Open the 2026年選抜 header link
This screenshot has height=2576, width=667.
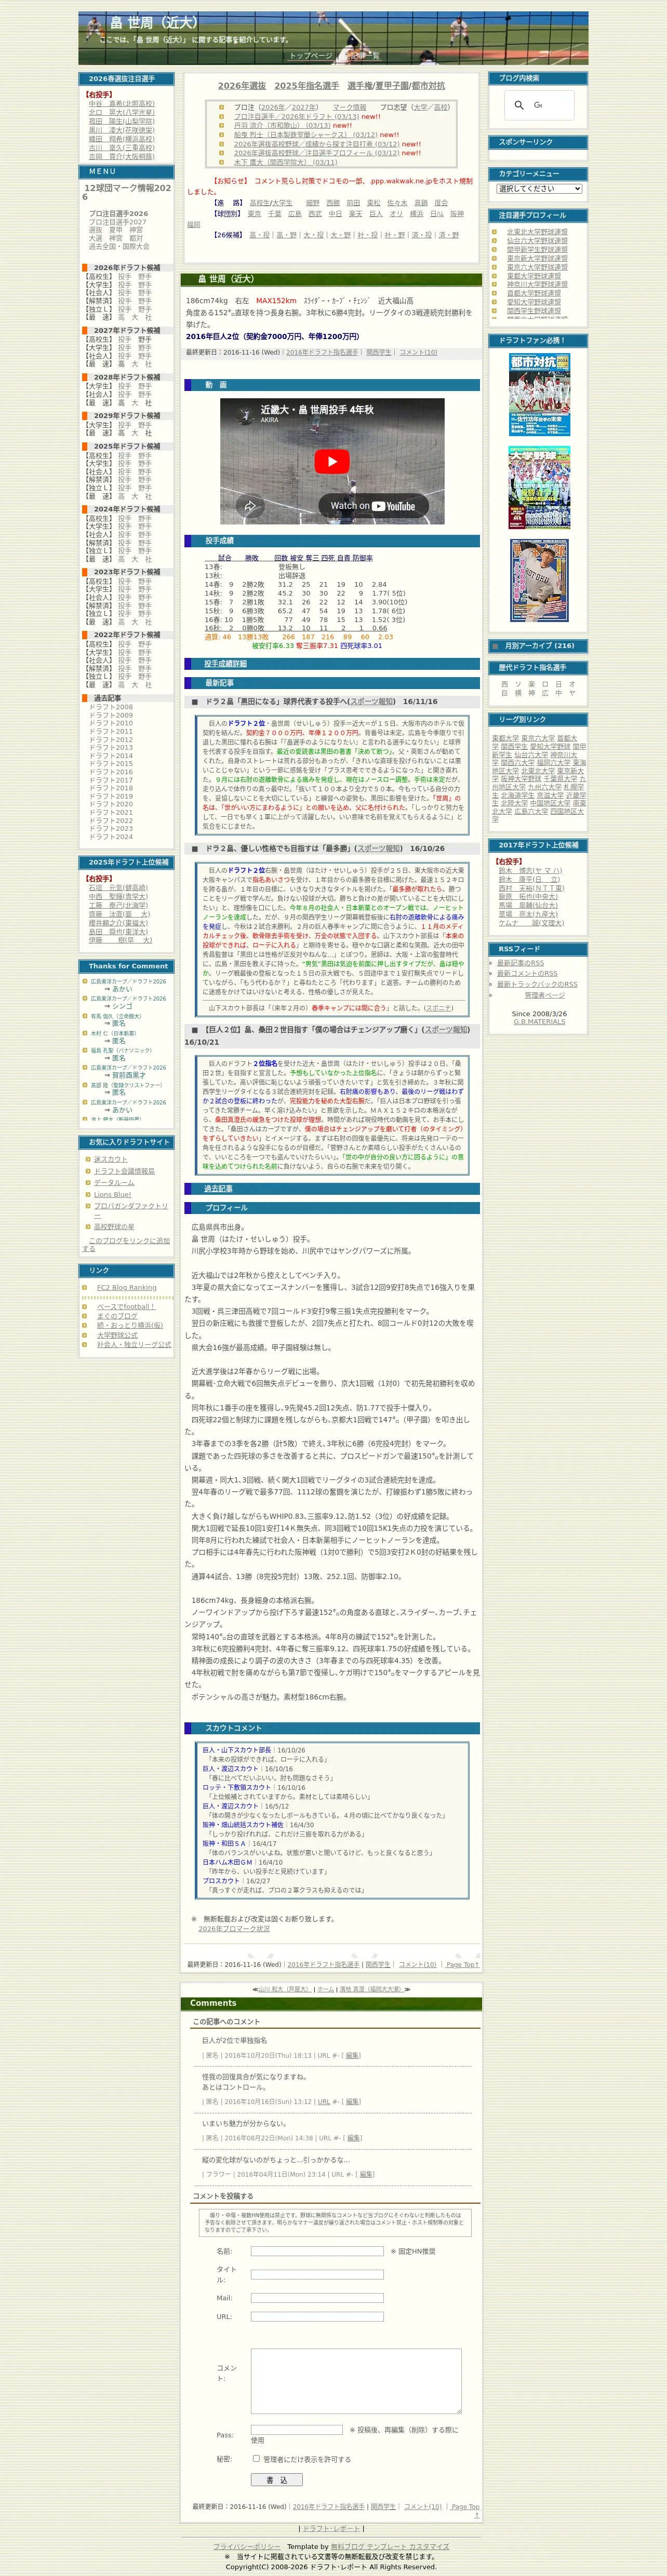click(242, 86)
